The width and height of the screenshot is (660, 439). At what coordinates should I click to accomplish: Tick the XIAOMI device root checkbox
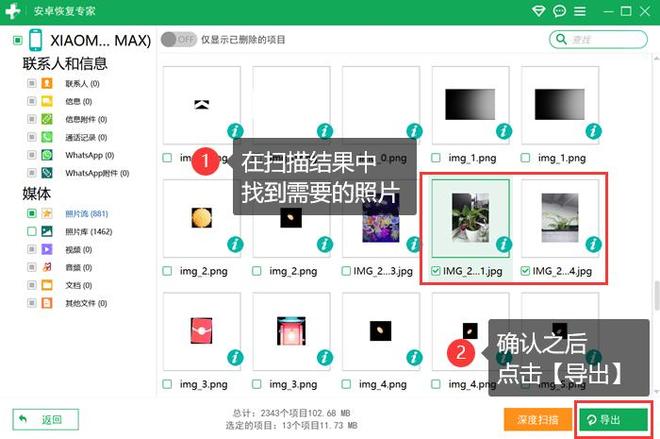pos(18,40)
